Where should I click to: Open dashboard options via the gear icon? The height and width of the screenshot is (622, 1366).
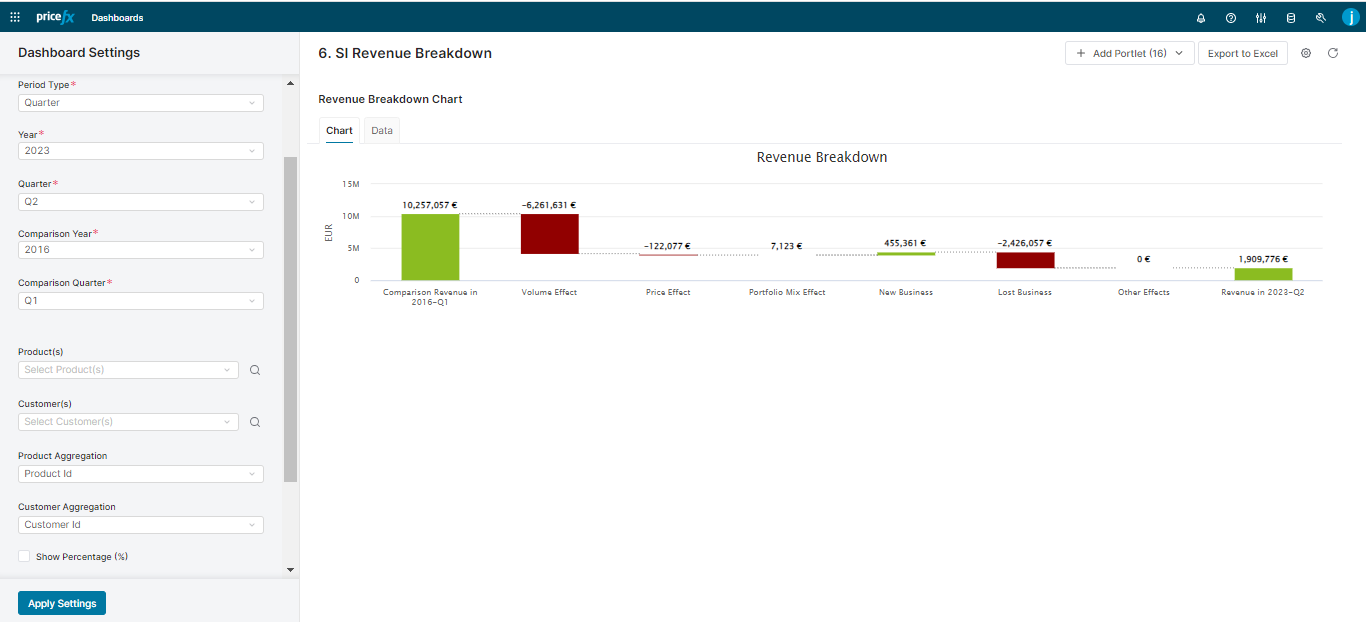[1306, 53]
